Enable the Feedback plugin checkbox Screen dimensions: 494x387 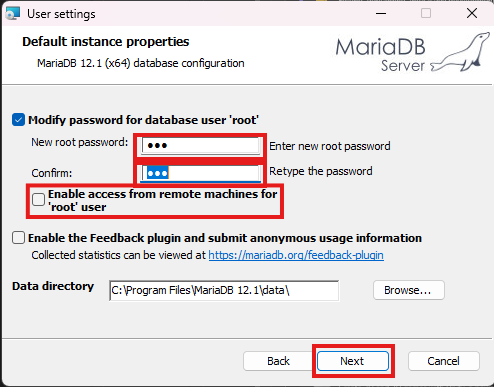coord(18,238)
